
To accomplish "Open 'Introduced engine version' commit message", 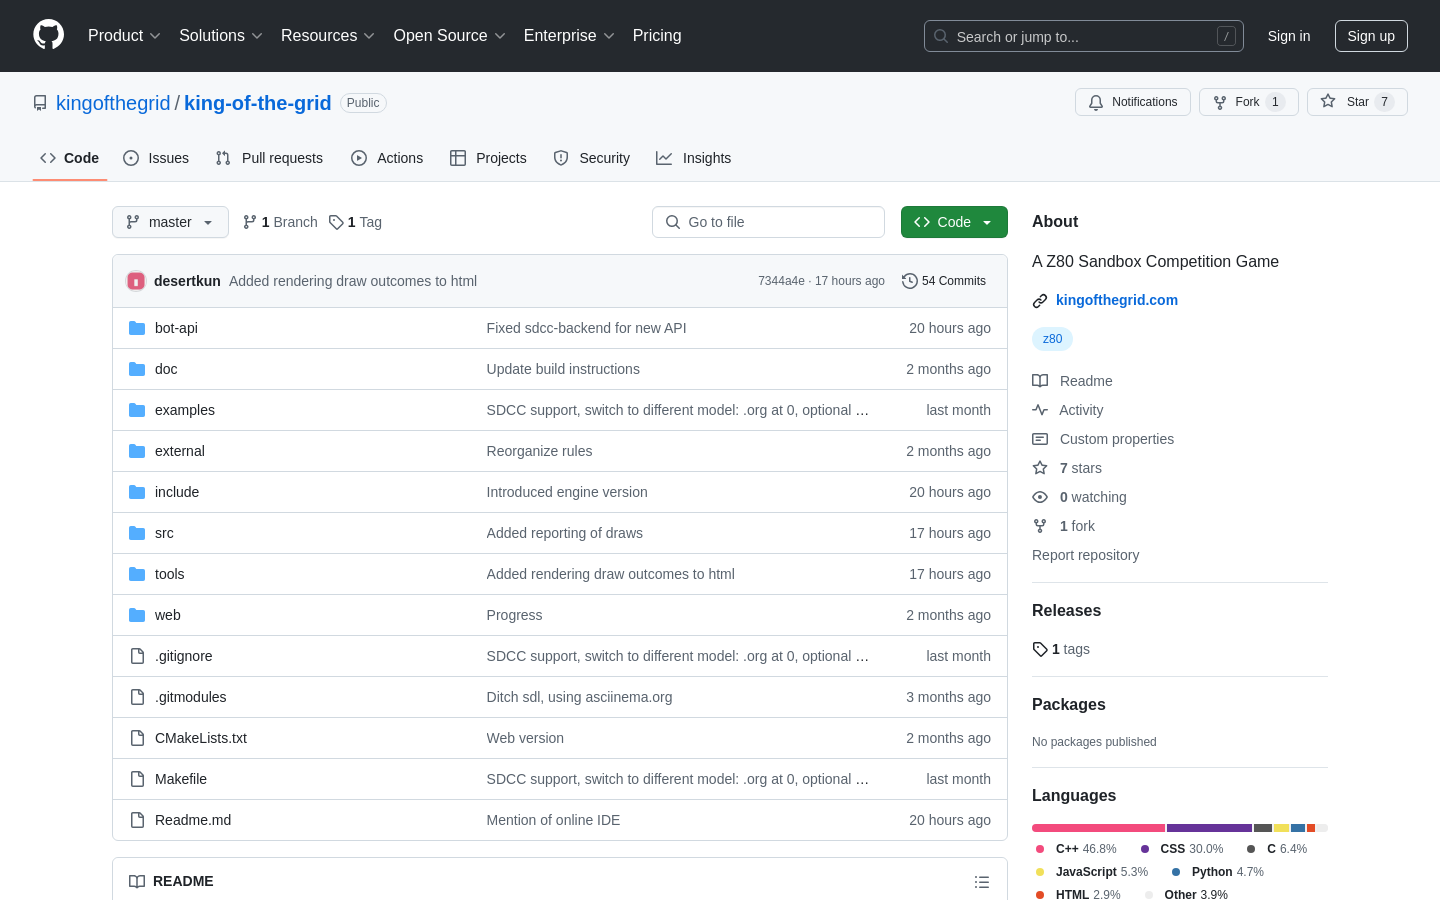I will pos(567,492).
